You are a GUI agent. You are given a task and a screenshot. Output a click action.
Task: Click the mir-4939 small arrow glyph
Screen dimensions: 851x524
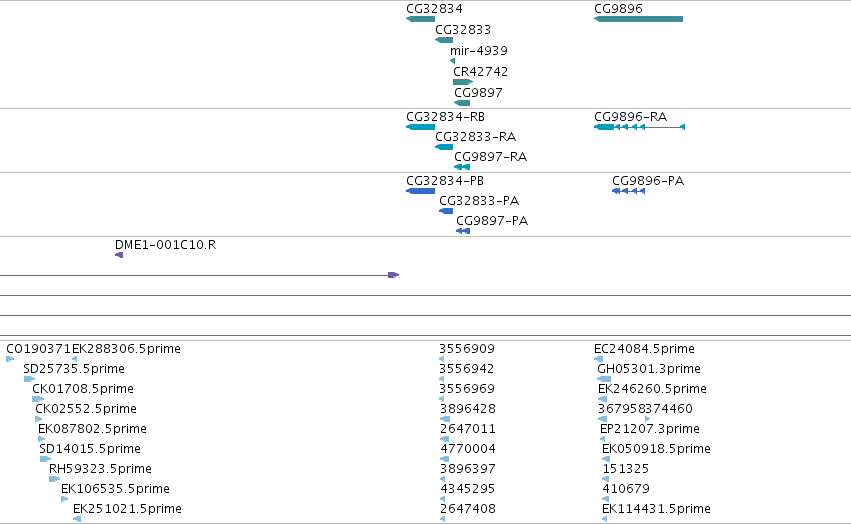coord(453,61)
